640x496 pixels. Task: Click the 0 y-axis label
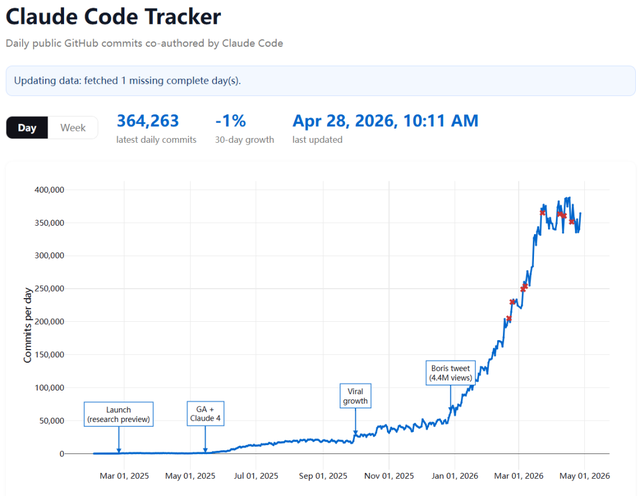(62, 454)
